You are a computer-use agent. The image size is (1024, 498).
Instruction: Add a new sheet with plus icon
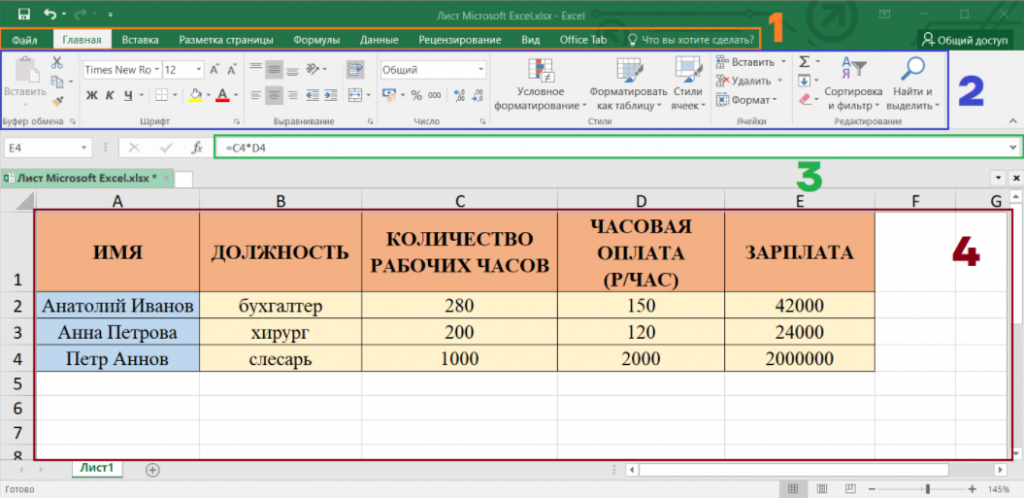[153, 468]
